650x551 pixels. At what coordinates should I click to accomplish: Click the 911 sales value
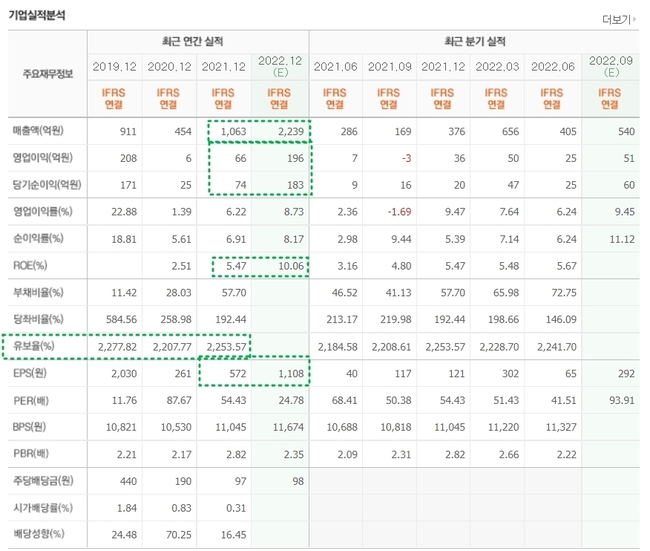click(128, 131)
